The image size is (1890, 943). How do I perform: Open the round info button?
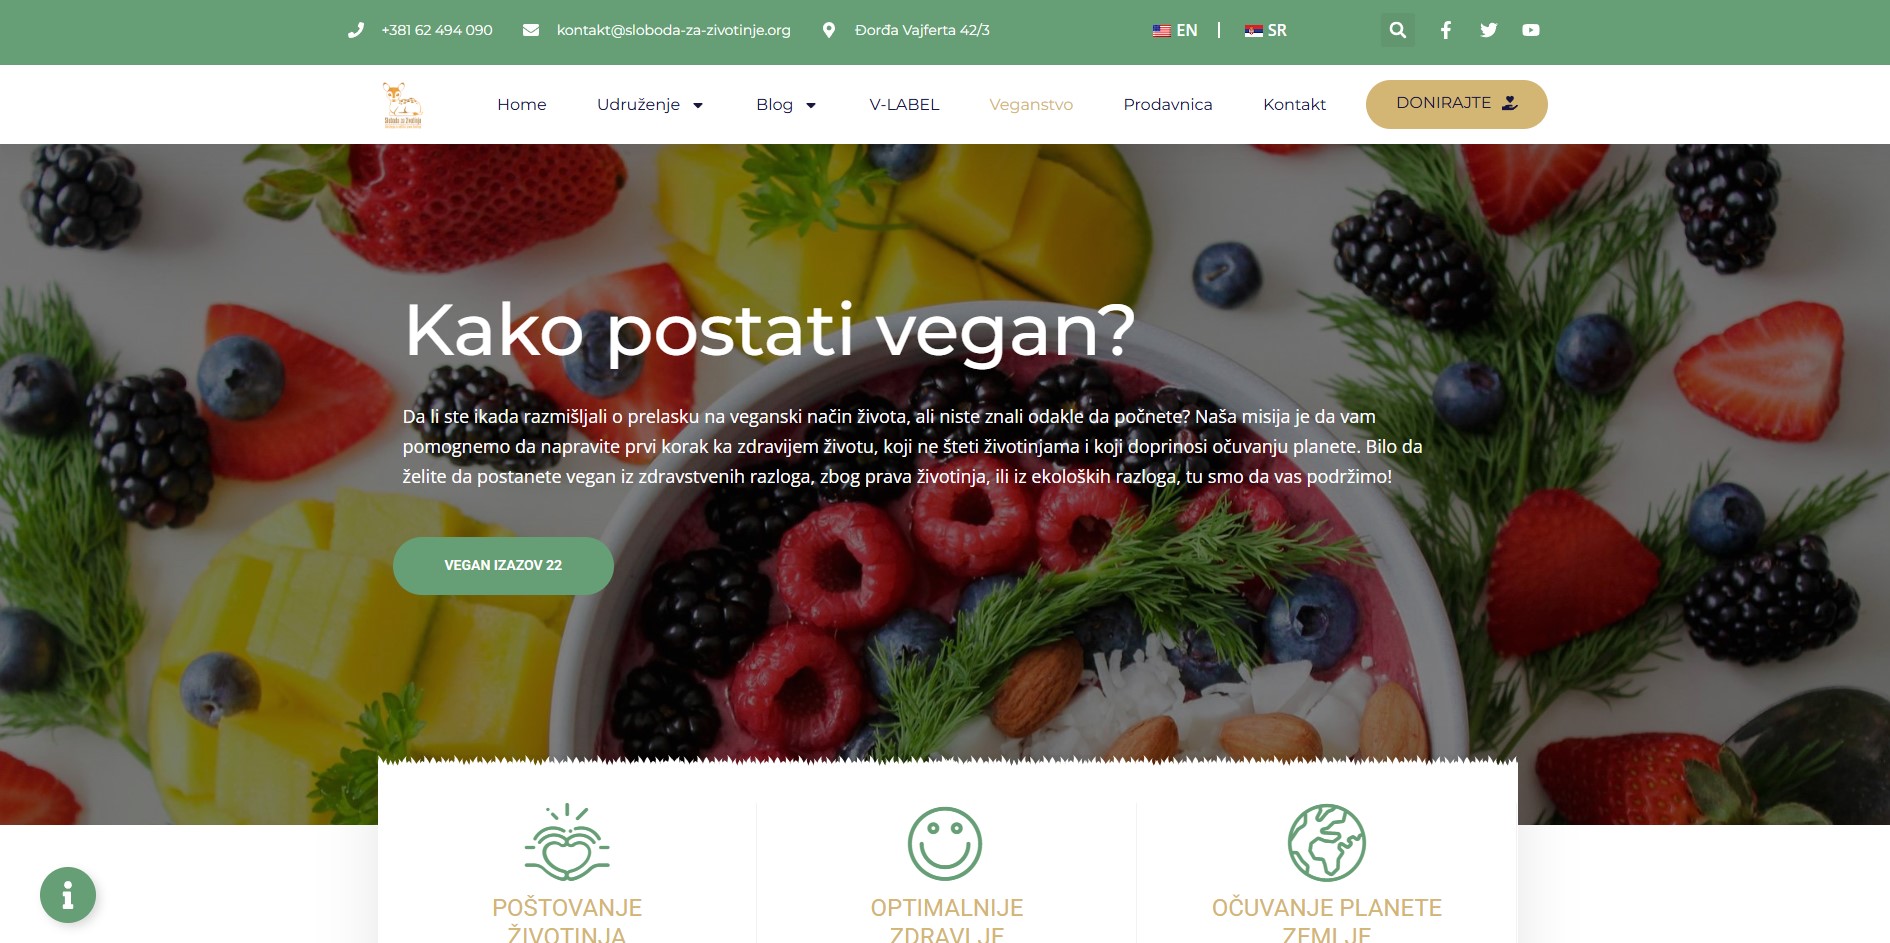click(68, 894)
